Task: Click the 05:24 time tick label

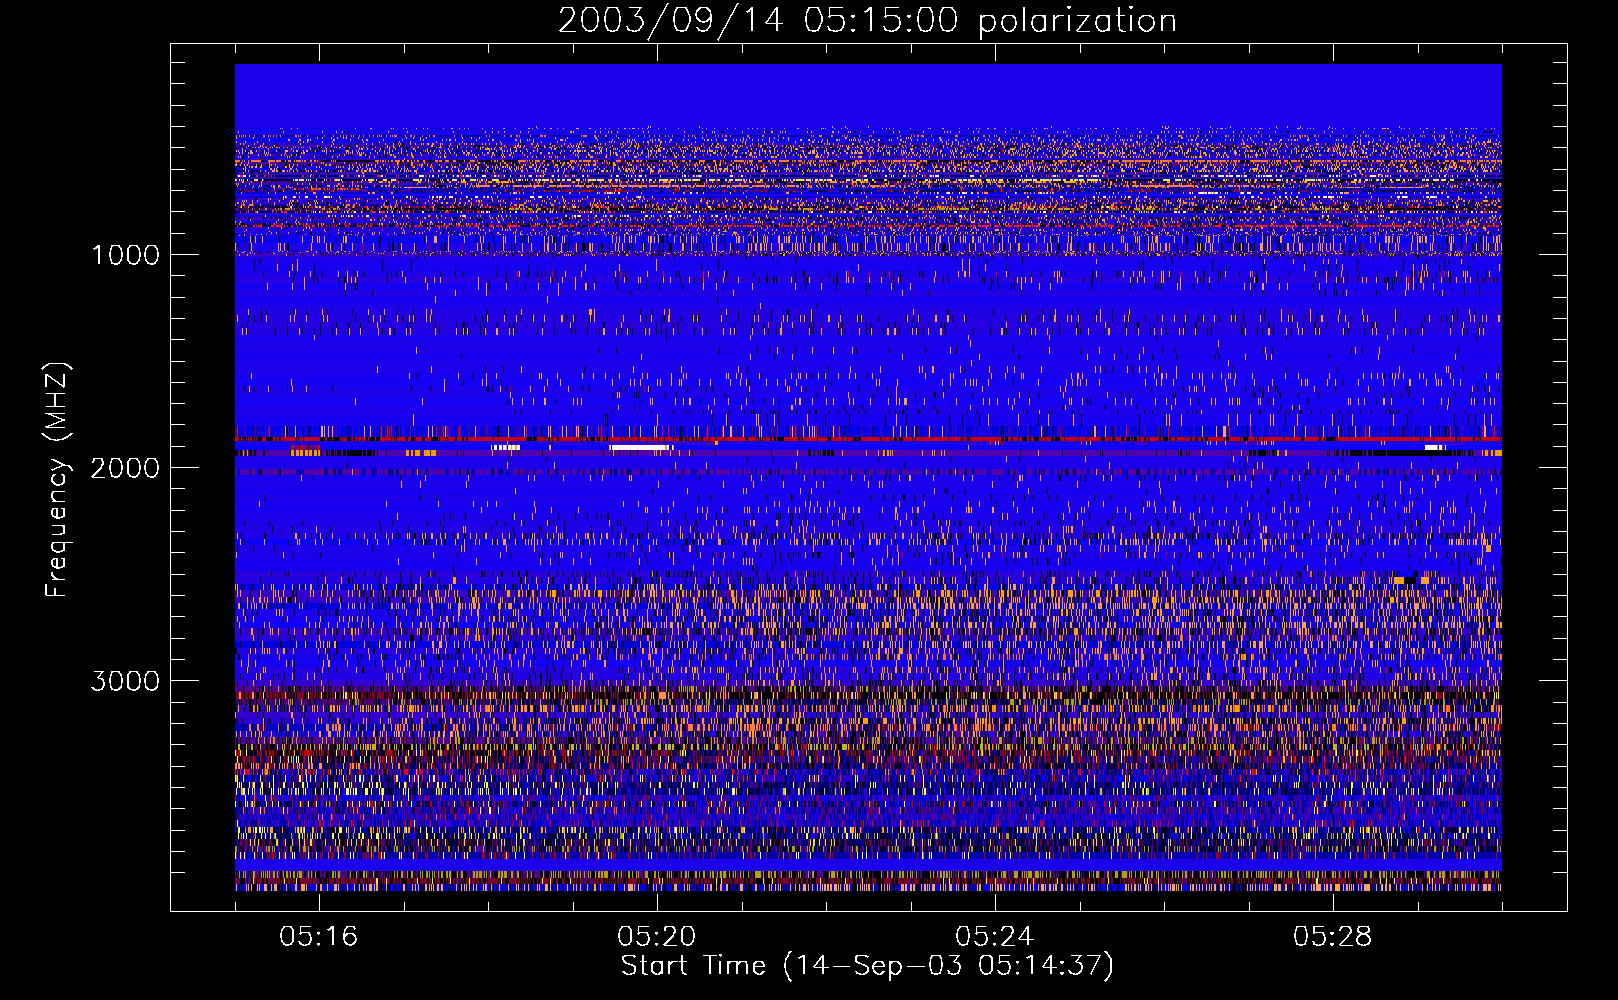Action: [x=995, y=936]
